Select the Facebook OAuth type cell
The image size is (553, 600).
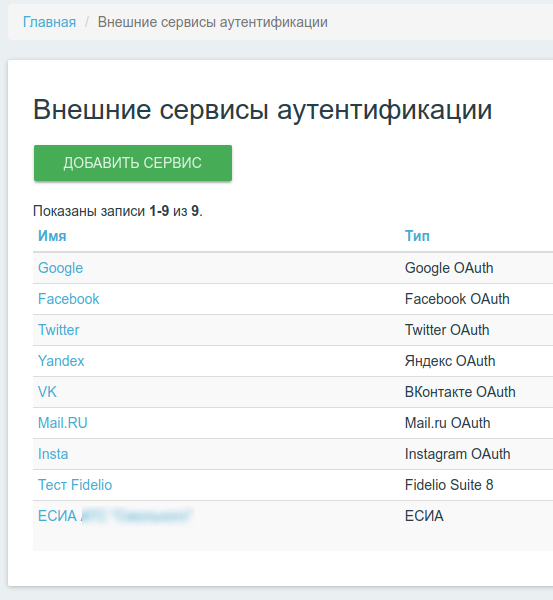coord(457,299)
